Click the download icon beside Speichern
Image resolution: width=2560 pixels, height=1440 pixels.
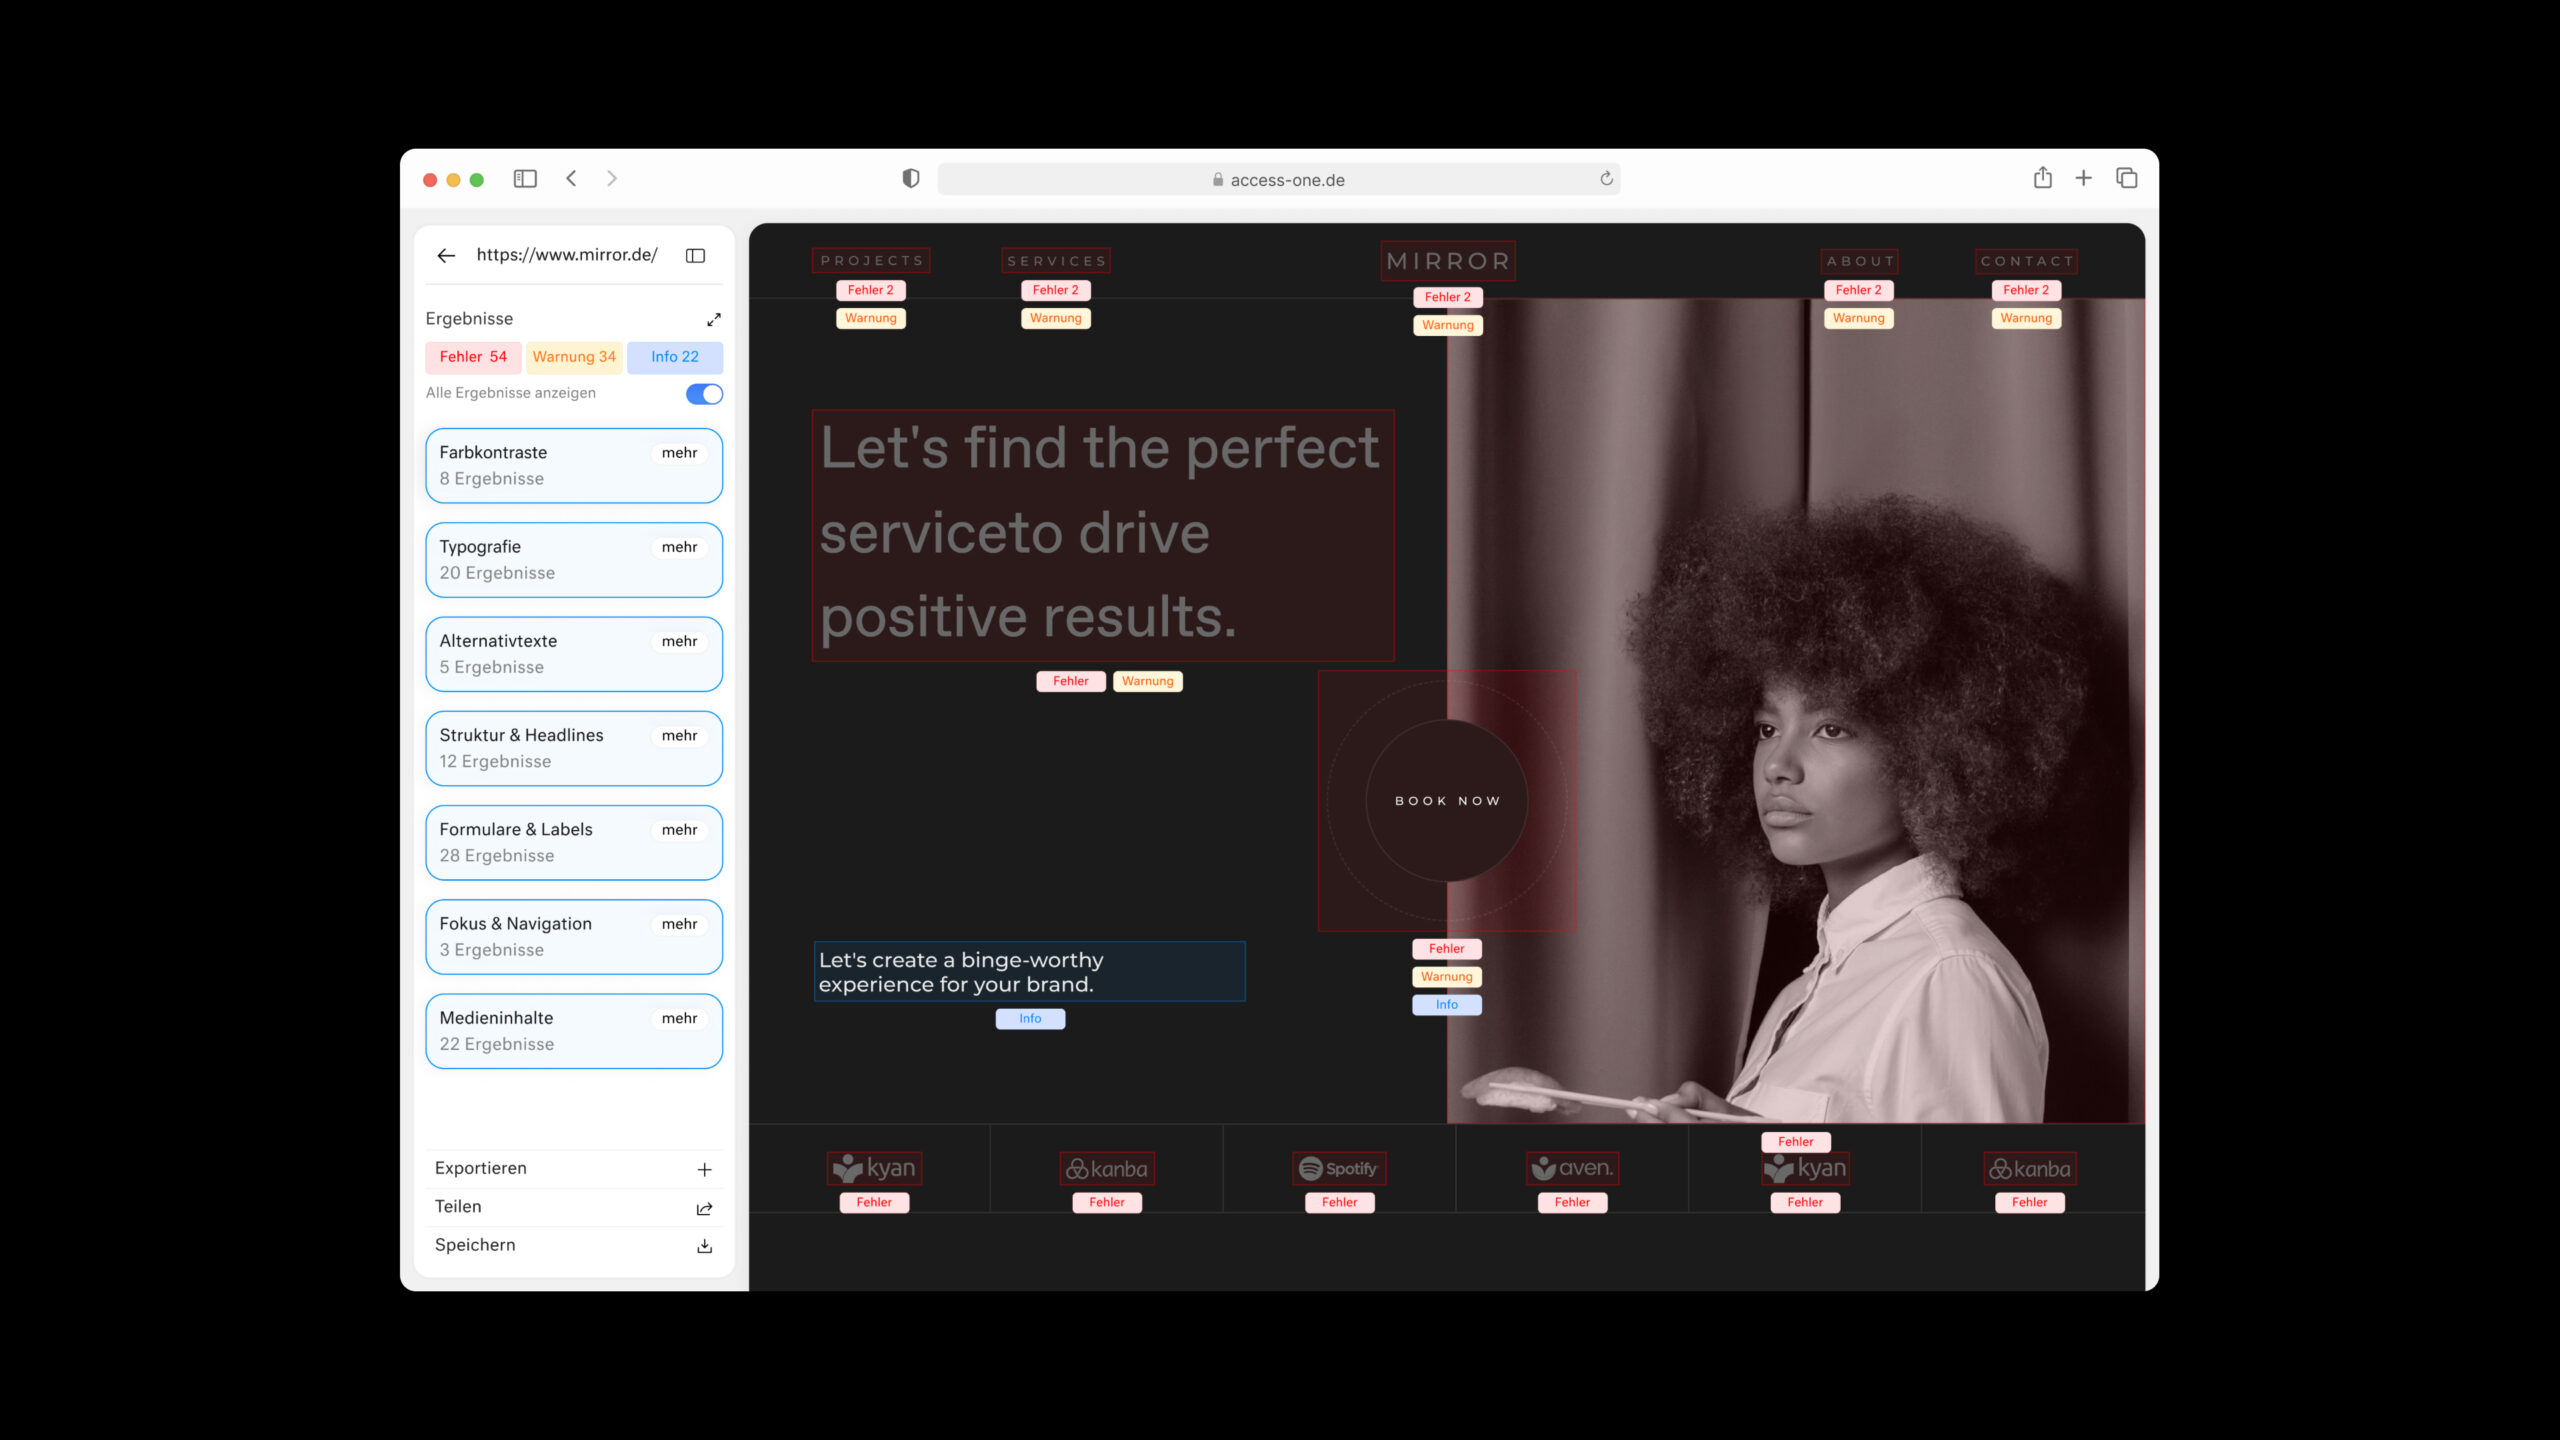tap(704, 1246)
